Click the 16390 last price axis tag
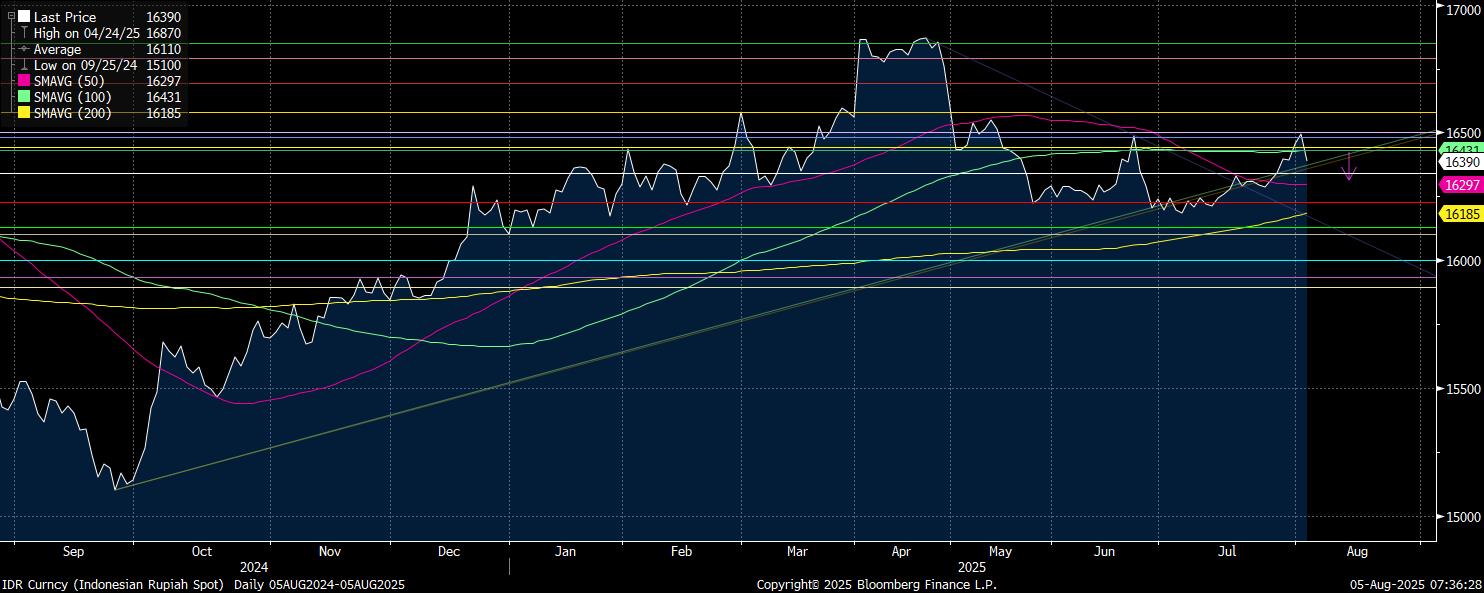1484x593 pixels. [1460, 162]
